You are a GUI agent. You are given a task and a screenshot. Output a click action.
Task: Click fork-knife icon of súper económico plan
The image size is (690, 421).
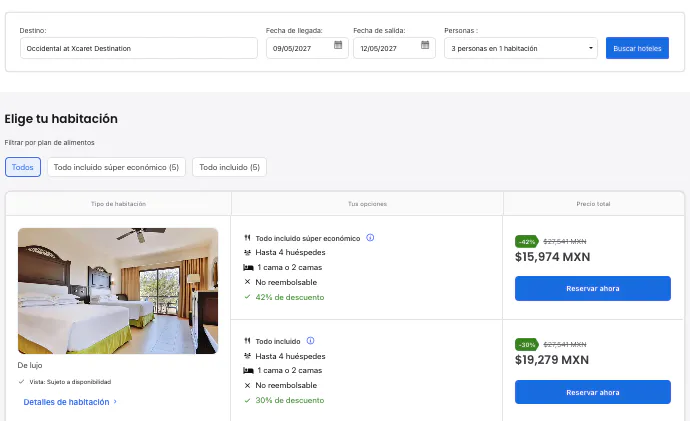click(247, 238)
